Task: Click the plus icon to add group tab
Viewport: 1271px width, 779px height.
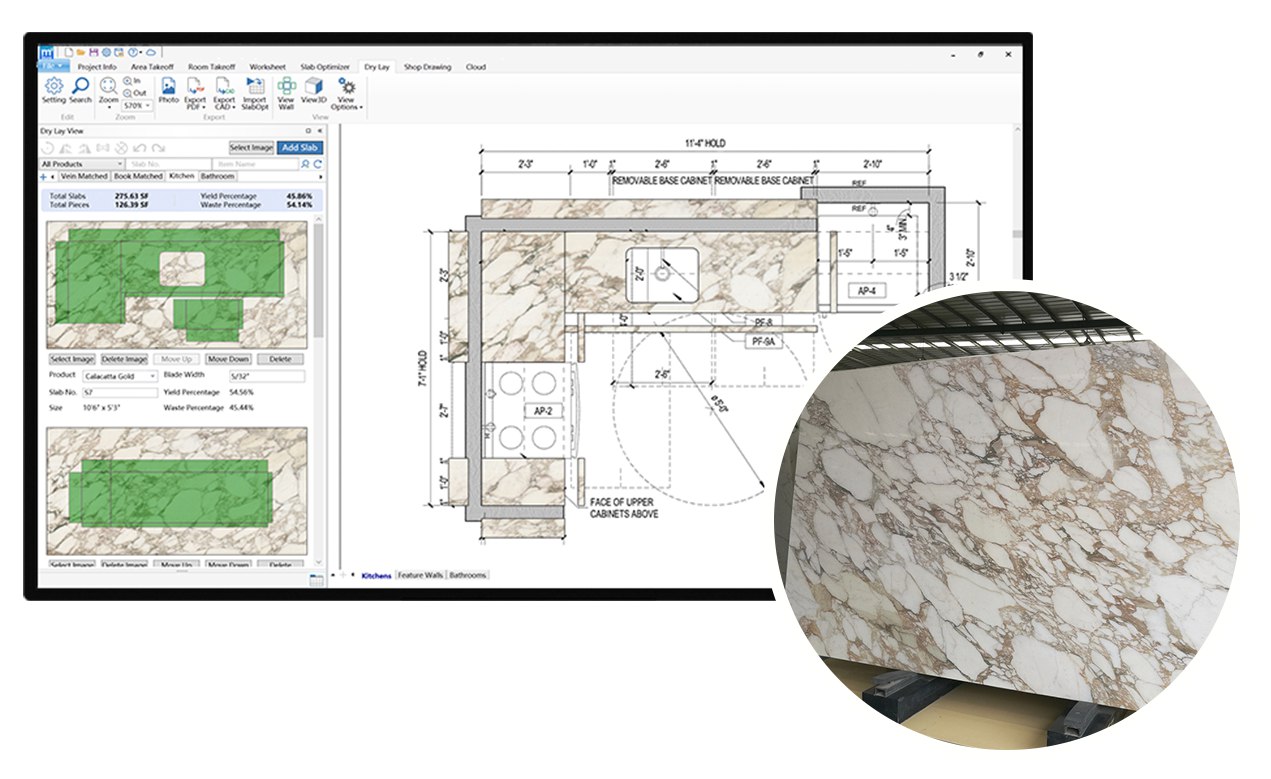Action: pyautogui.click(x=42, y=176)
